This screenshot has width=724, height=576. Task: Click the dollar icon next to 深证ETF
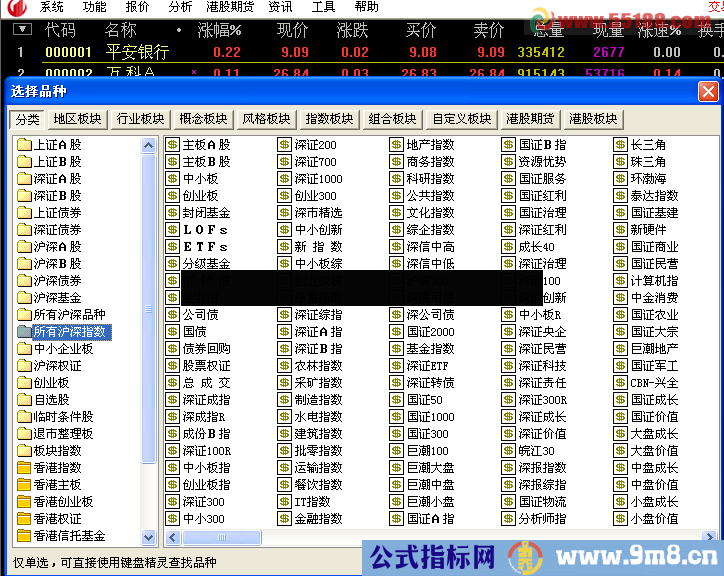(x=396, y=366)
